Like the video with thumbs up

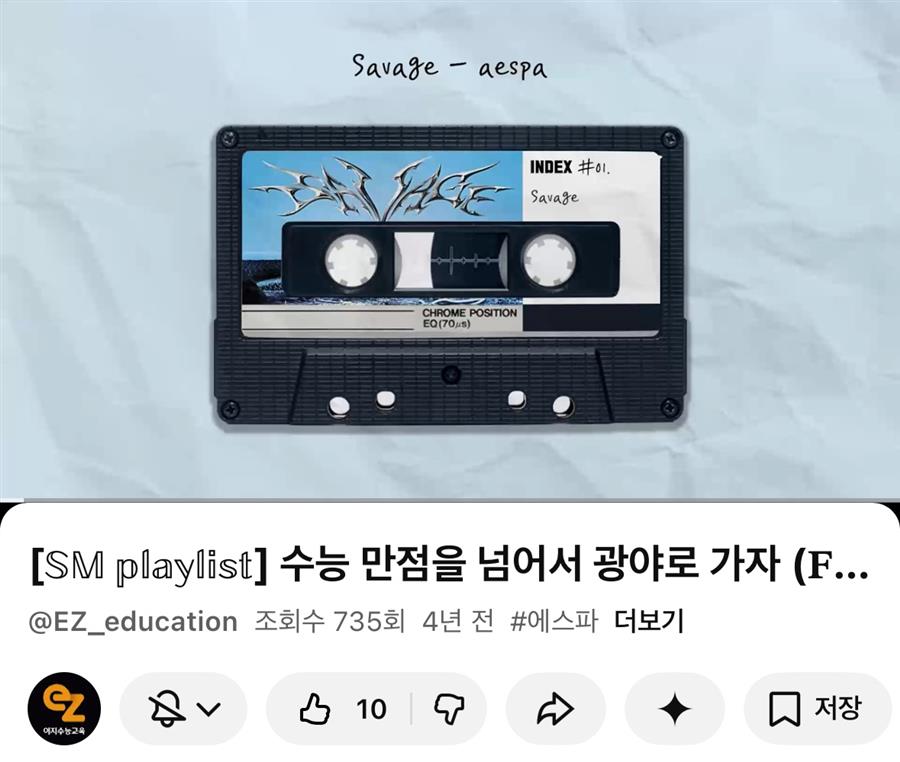click(315, 709)
